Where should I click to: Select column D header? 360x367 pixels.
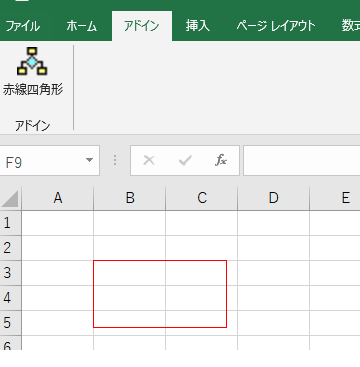tap(274, 198)
